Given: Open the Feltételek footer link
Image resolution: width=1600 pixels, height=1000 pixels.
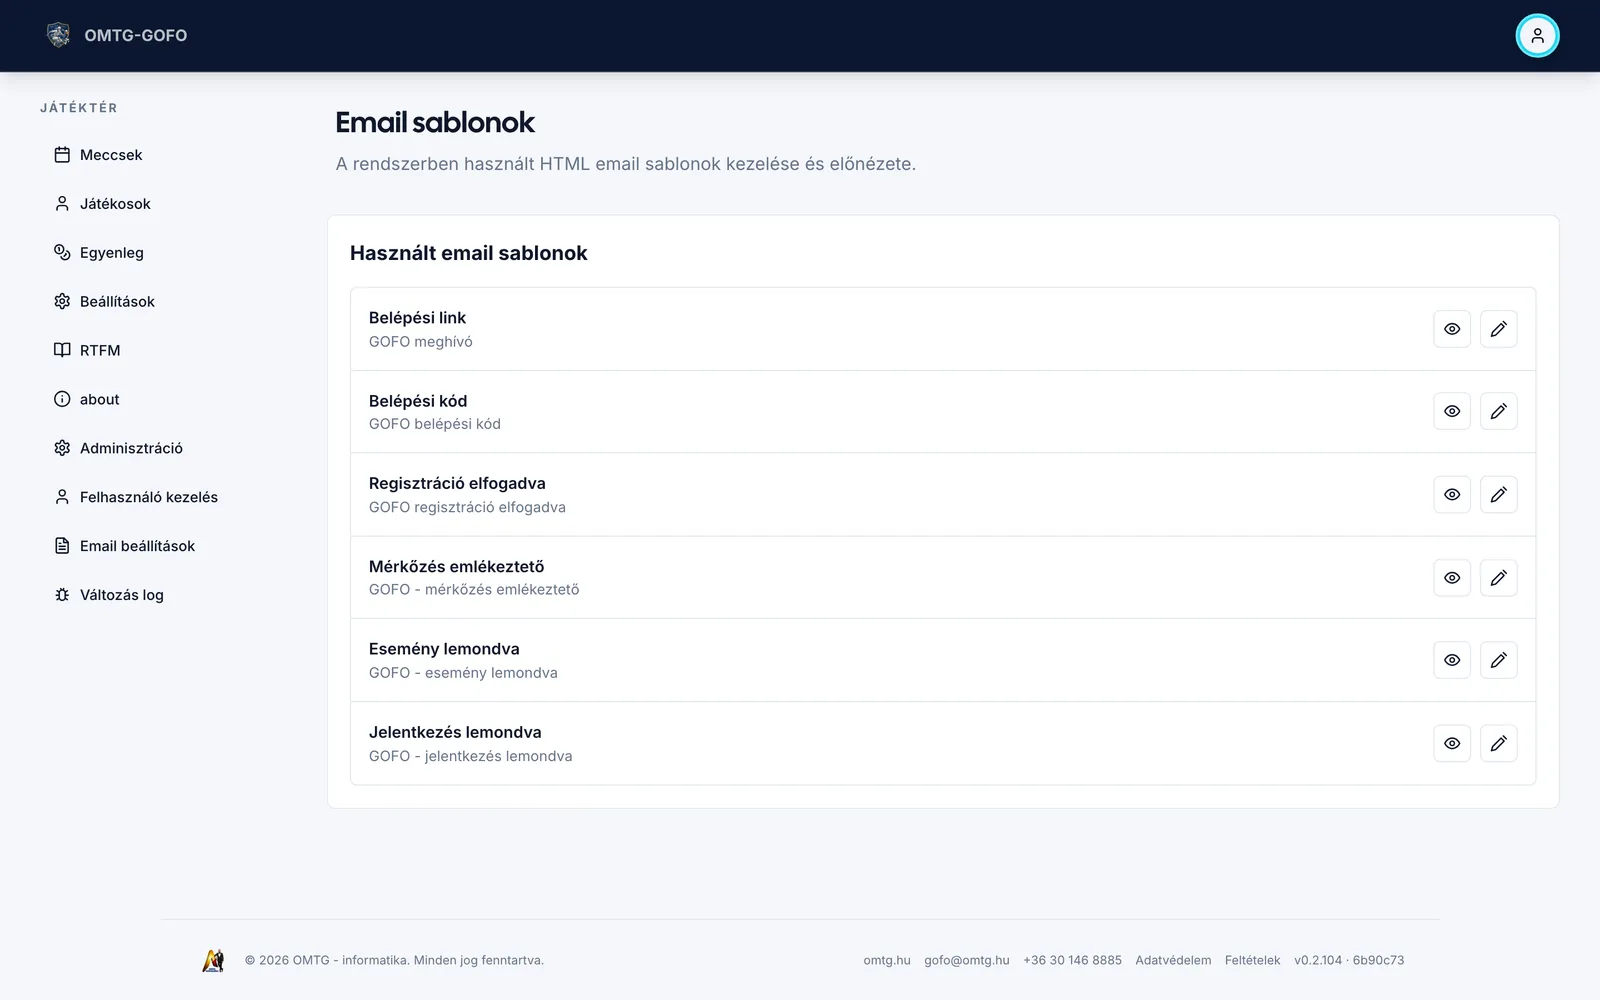Looking at the screenshot, I should pyautogui.click(x=1252, y=960).
